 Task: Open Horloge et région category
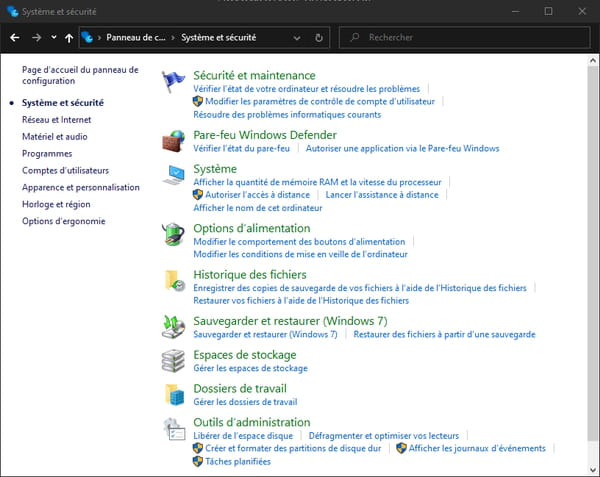click(x=56, y=204)
